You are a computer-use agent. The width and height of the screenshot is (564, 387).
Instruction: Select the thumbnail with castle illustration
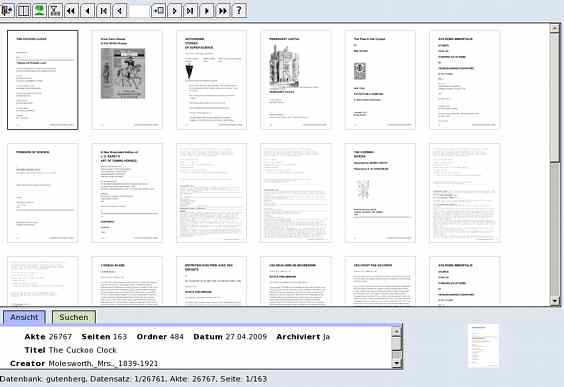point(296,80)
